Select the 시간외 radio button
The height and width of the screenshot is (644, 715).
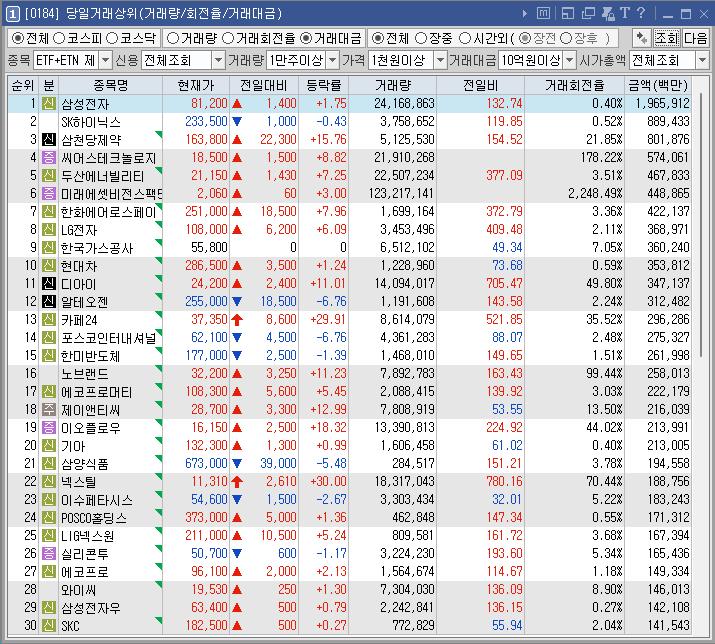(465, 38)
